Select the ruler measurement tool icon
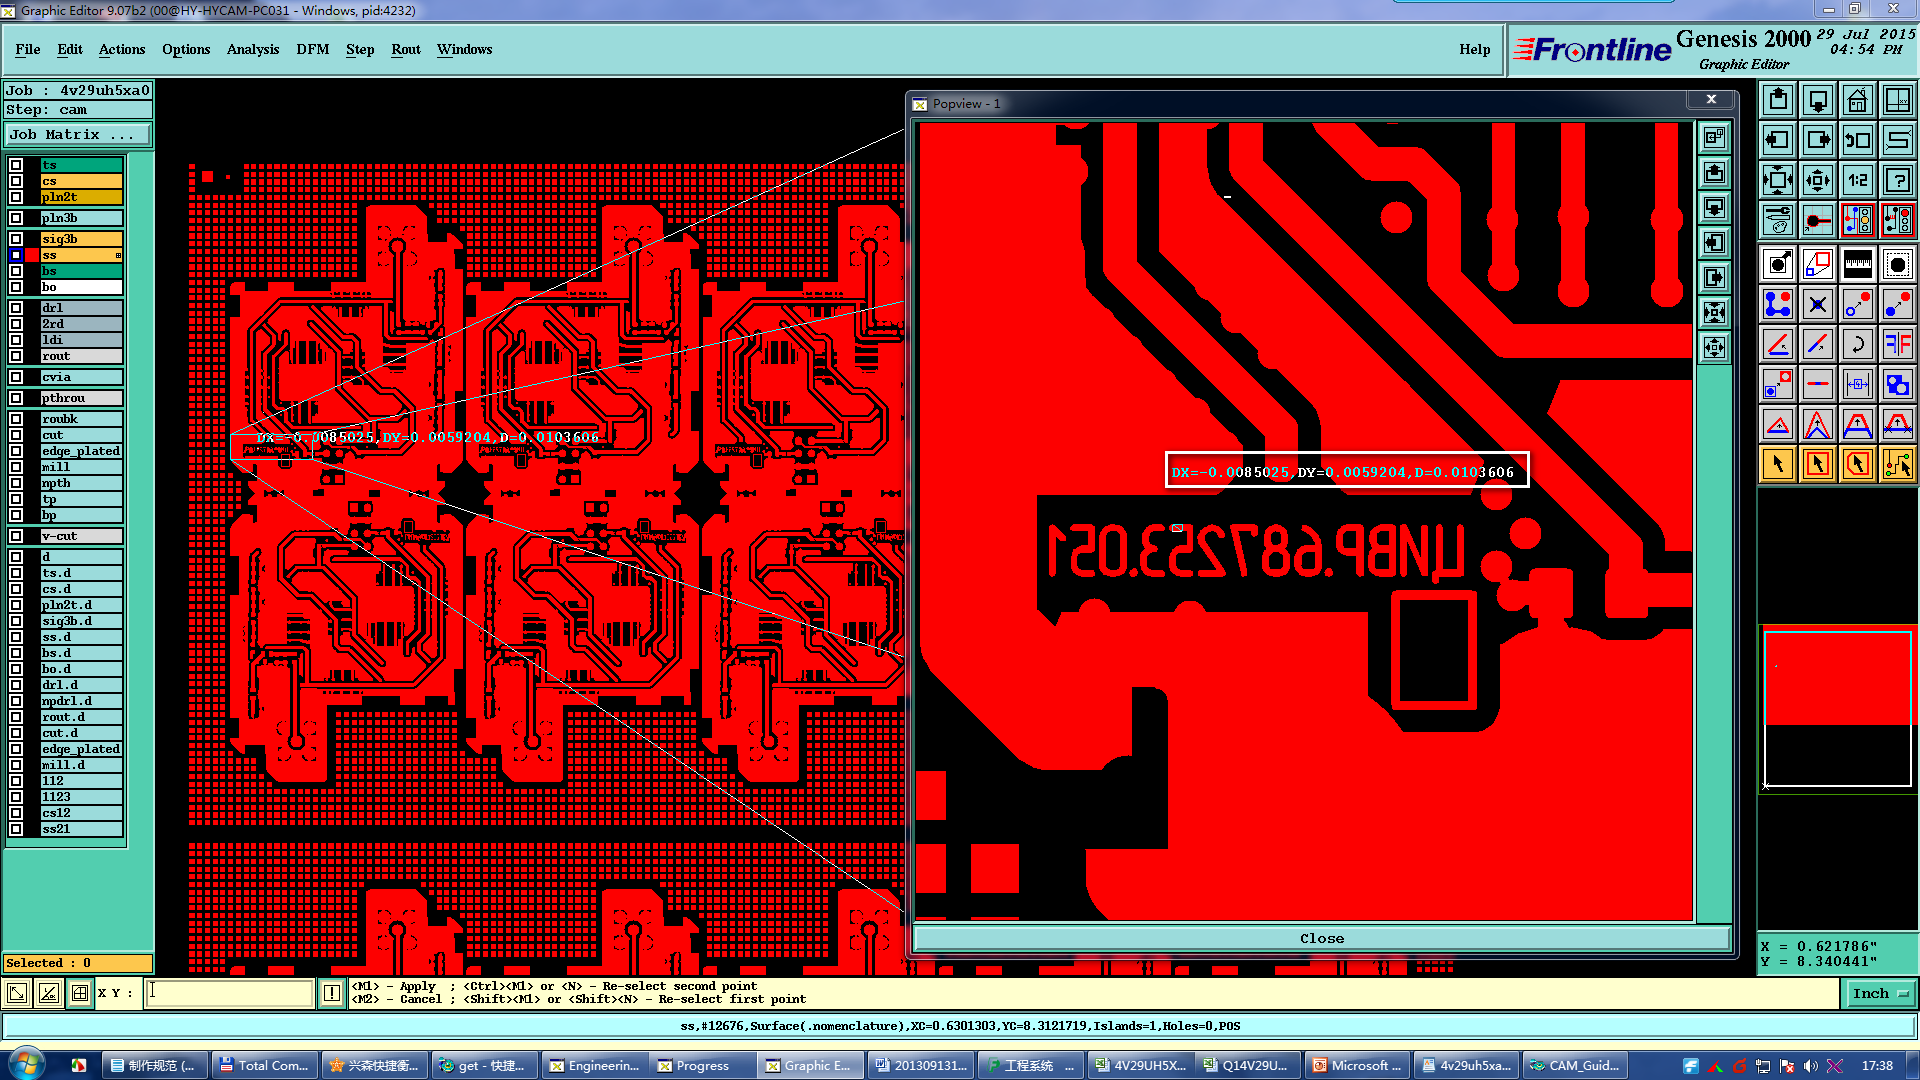The height and width of the screenshot is (1080, 1920). 1857,264
